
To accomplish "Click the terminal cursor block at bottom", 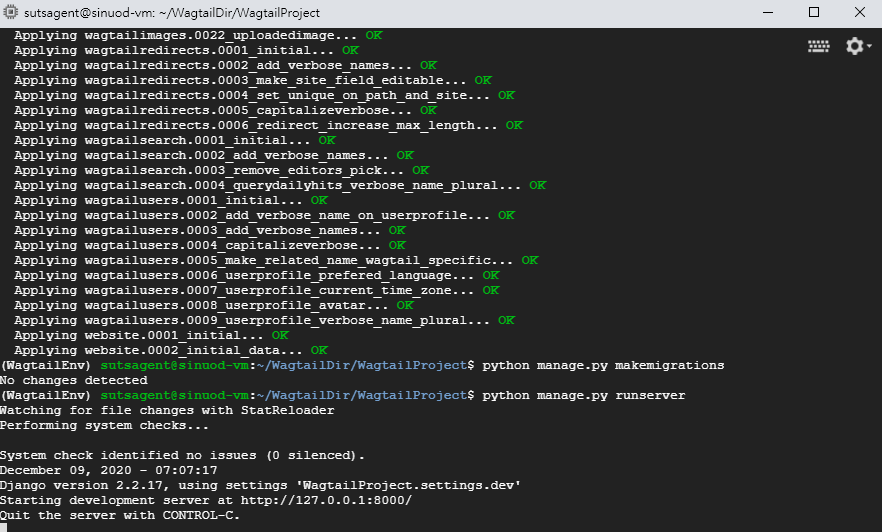I will 3,528.
